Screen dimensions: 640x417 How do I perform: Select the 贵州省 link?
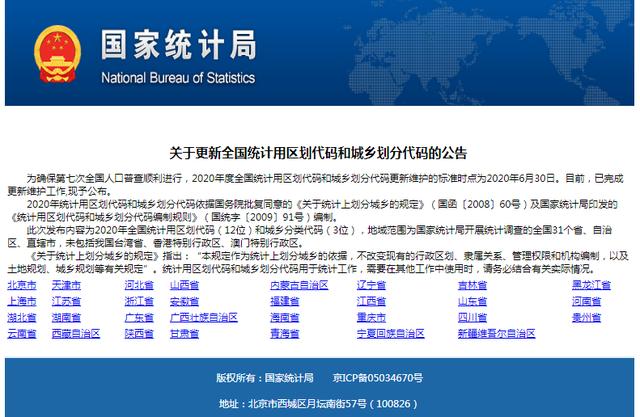click(587, 317)
